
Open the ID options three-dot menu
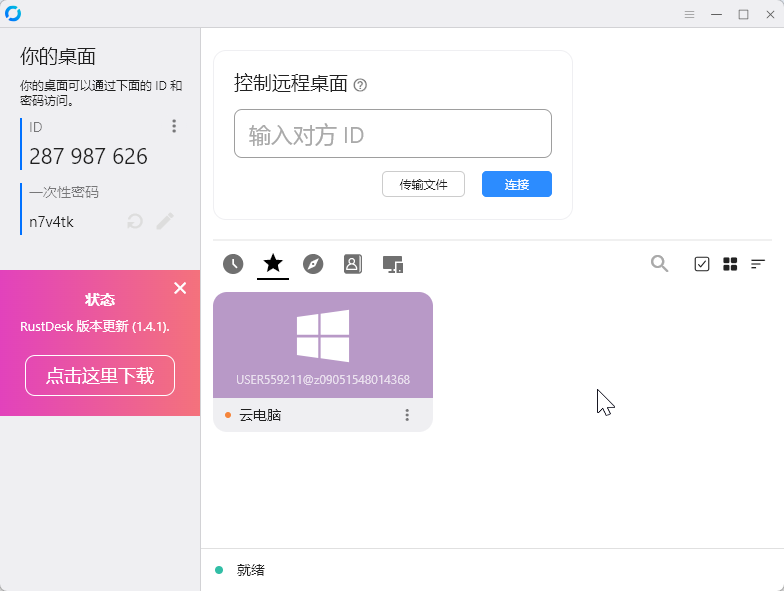tap(174, 126)
